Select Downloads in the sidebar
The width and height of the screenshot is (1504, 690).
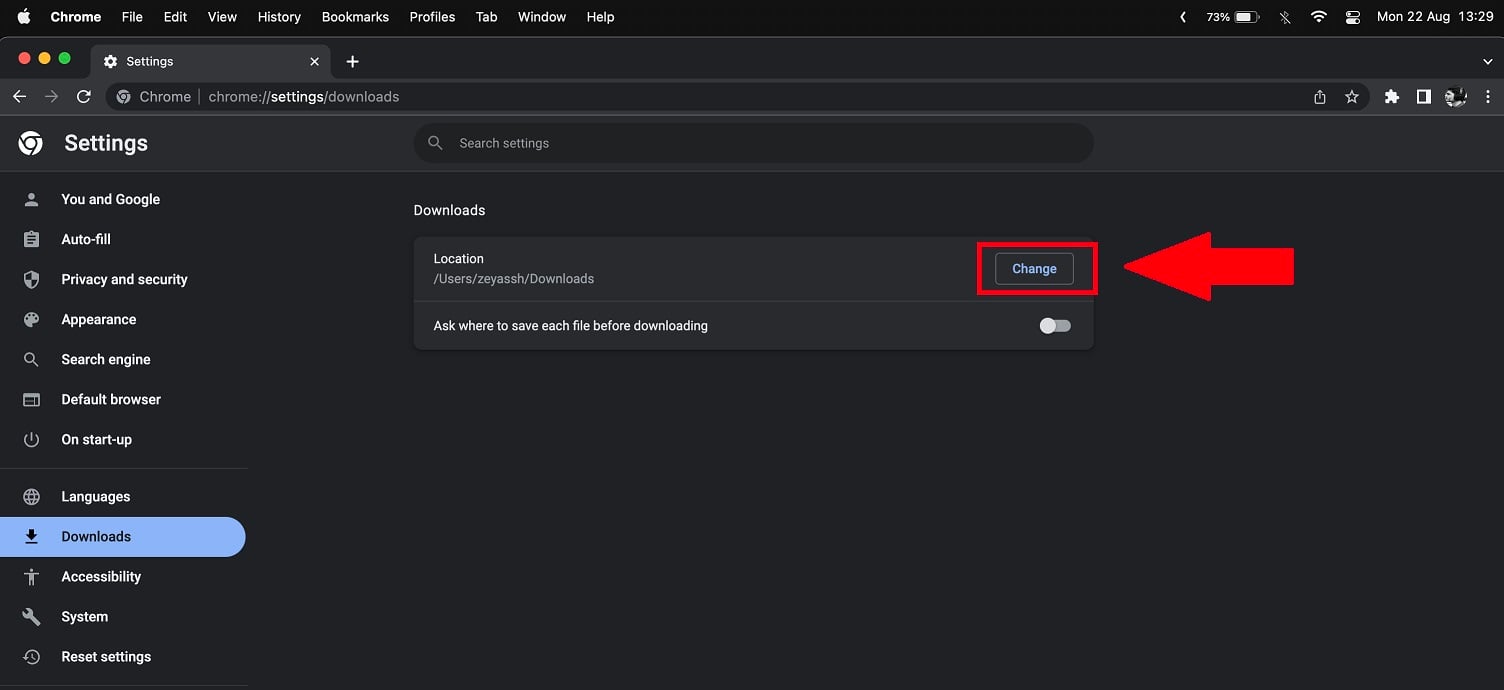(122, 537)
